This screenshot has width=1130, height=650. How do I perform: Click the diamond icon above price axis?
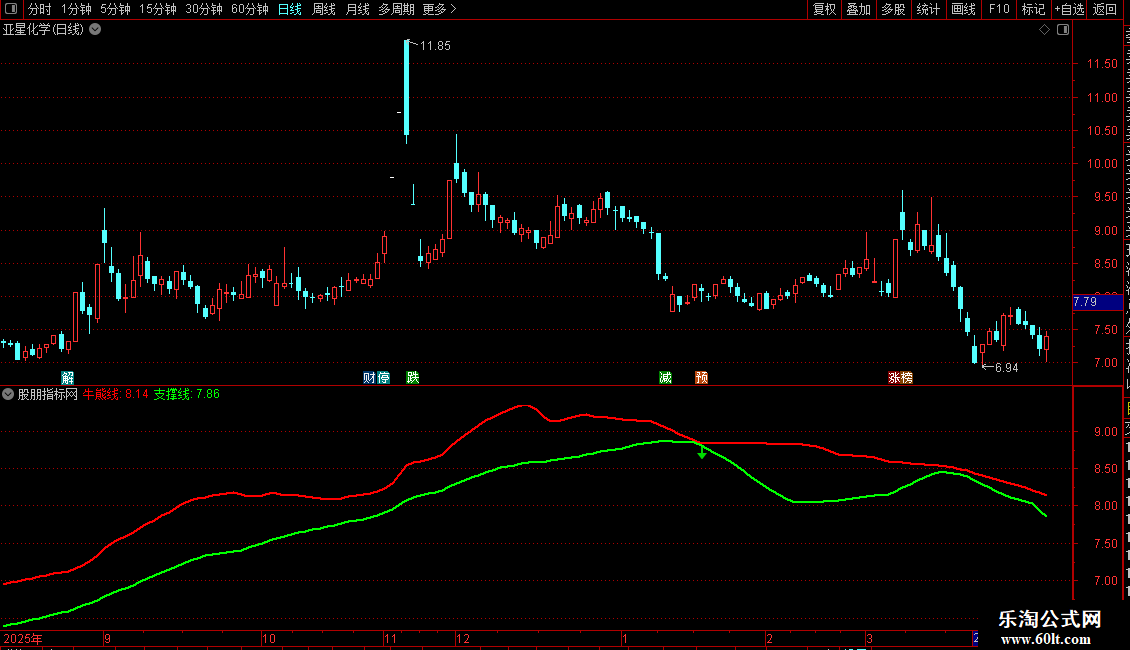[1044, 30]
